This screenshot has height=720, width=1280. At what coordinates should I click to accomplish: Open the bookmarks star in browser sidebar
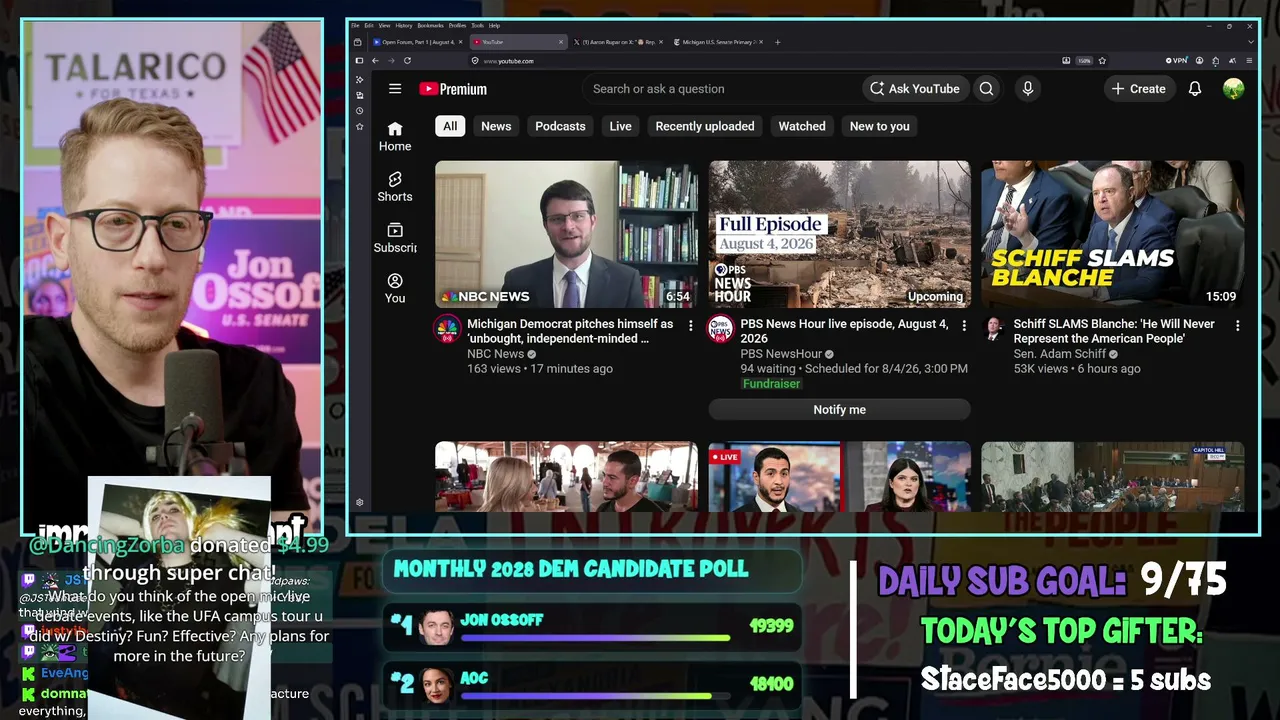[359, 127]
